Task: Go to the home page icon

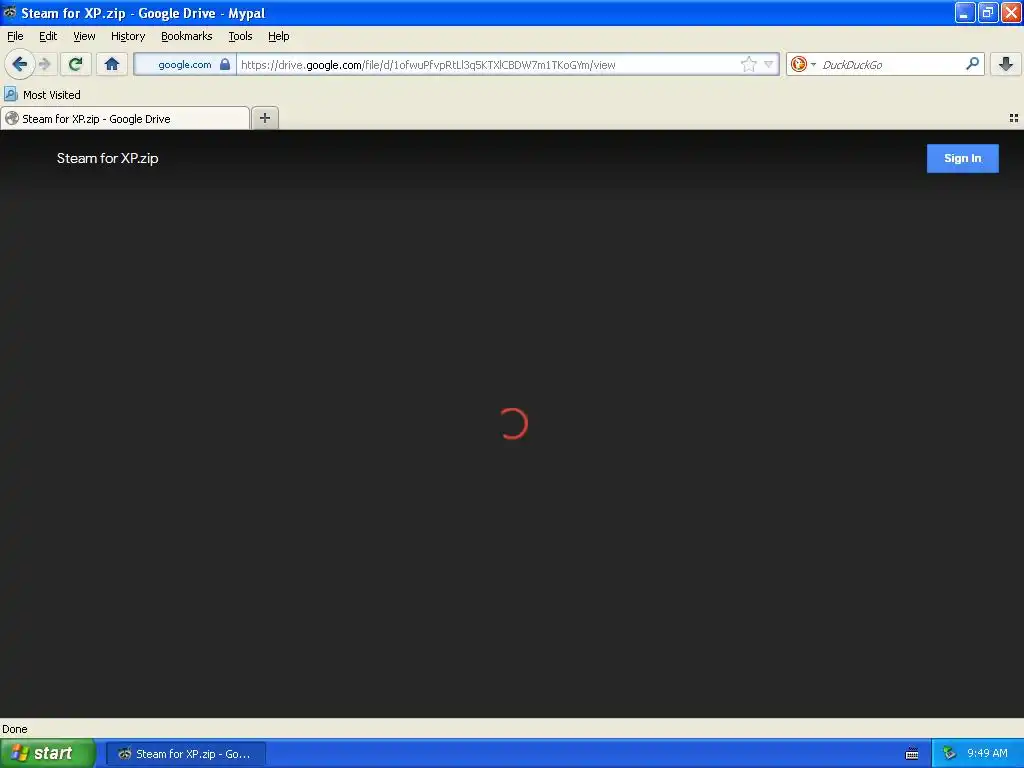Action: (x=112, y=64)
